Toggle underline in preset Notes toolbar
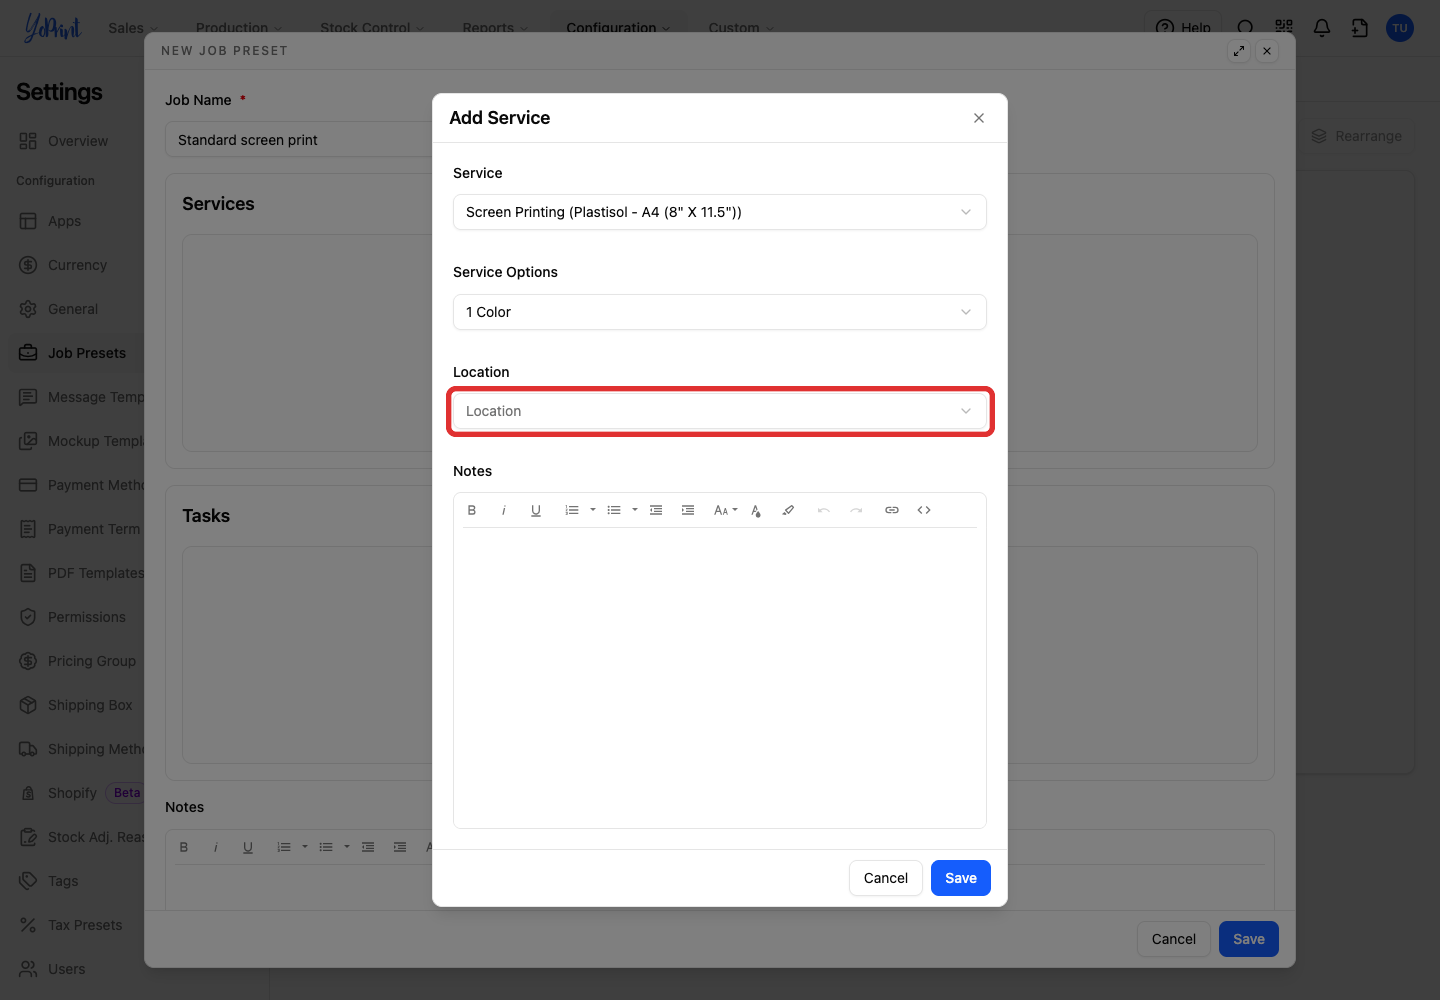 248,847
